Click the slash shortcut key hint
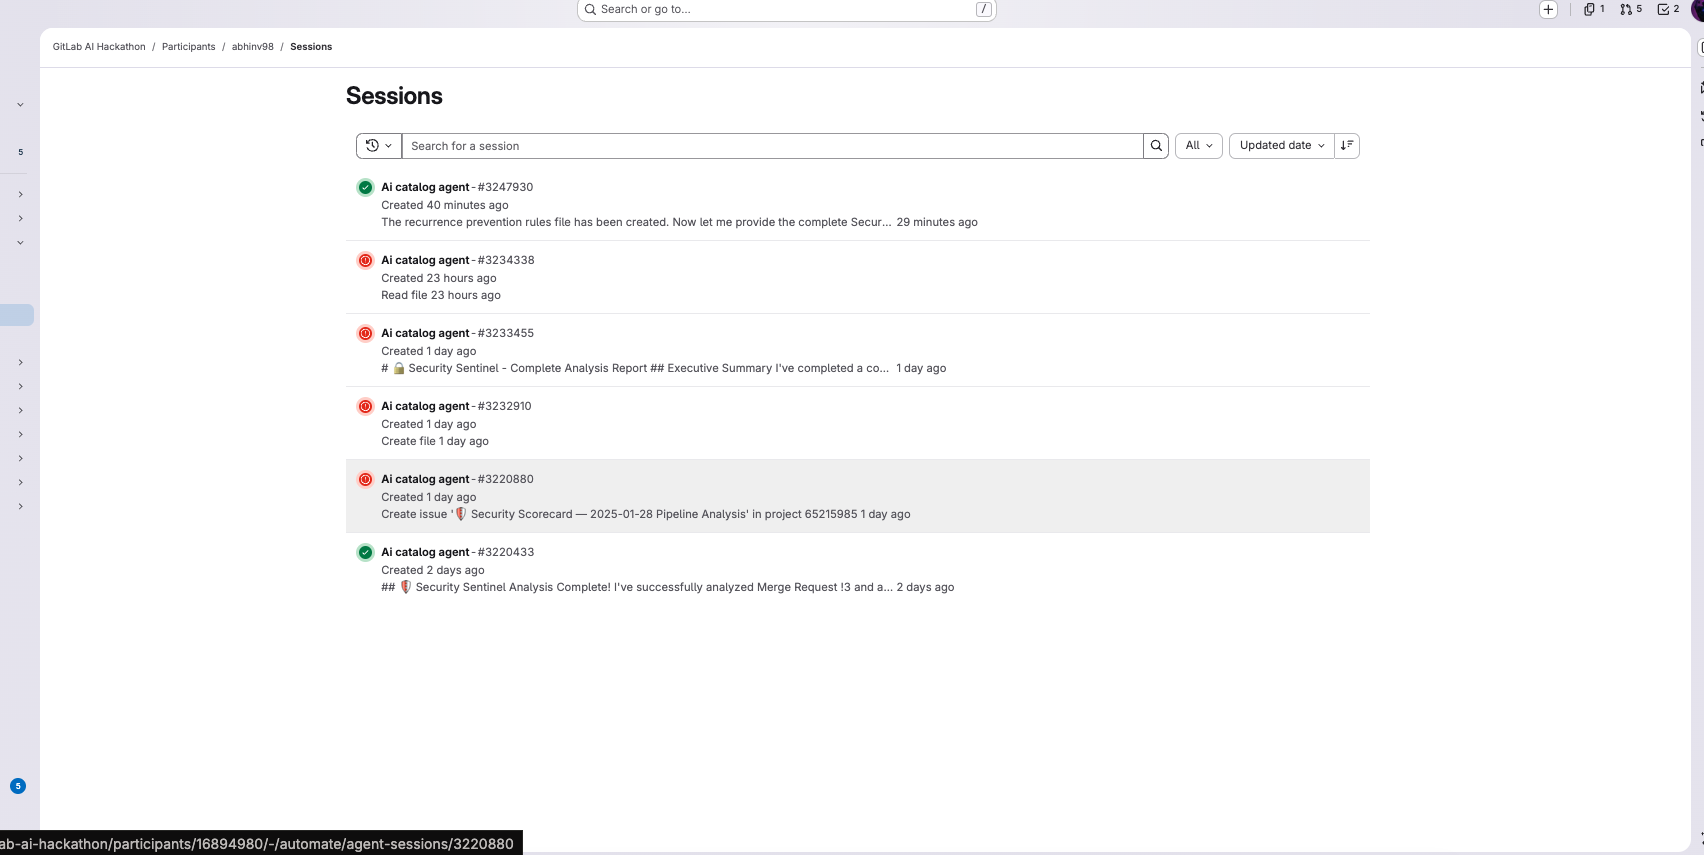The image size is (1704, 855). [984, 9]
